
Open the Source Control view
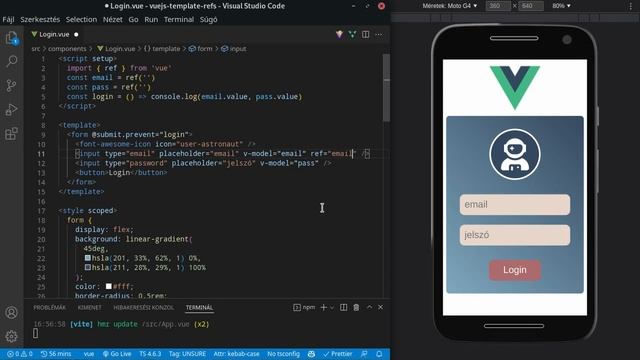click(11, 86)
